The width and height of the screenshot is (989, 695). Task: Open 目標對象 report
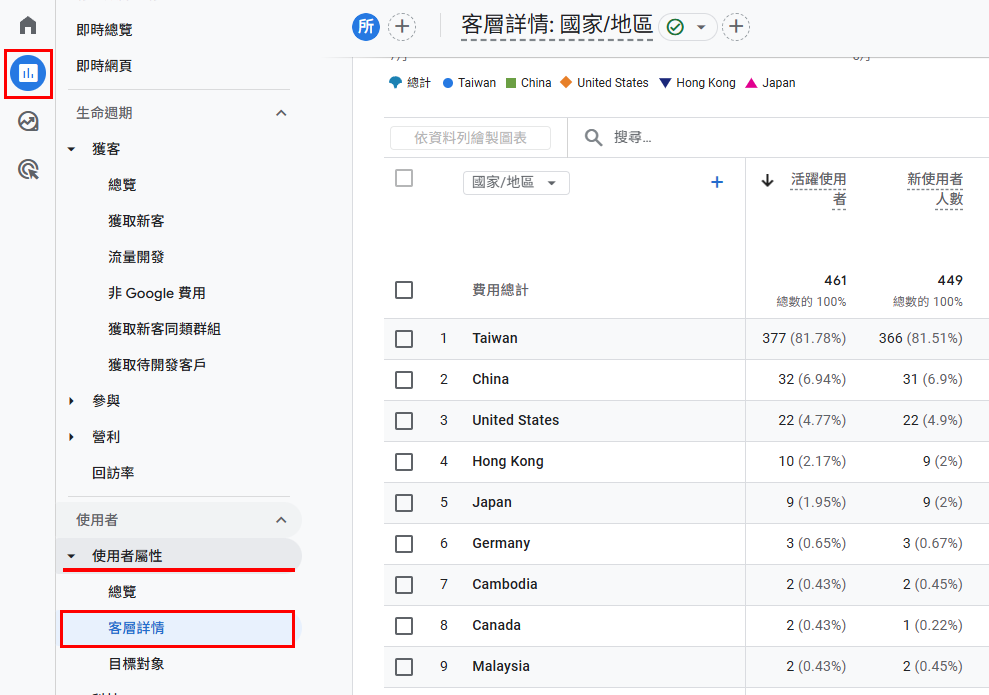[x=136, y=664]
